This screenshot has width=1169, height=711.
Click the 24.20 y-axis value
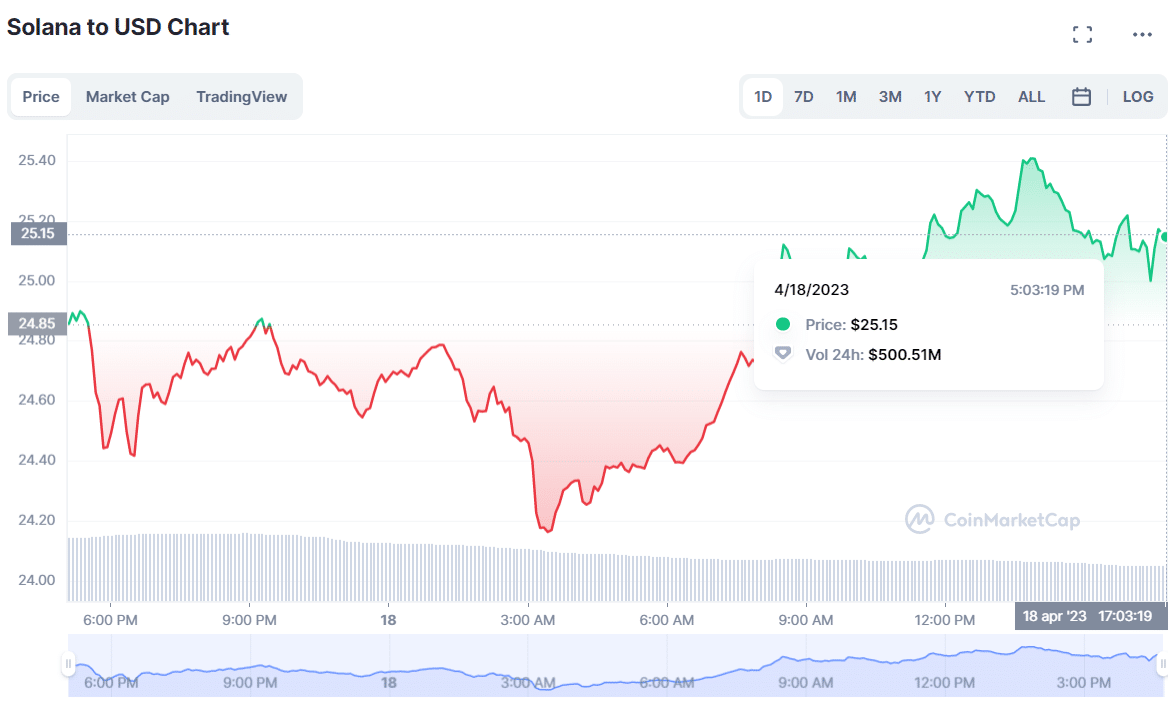37,520
